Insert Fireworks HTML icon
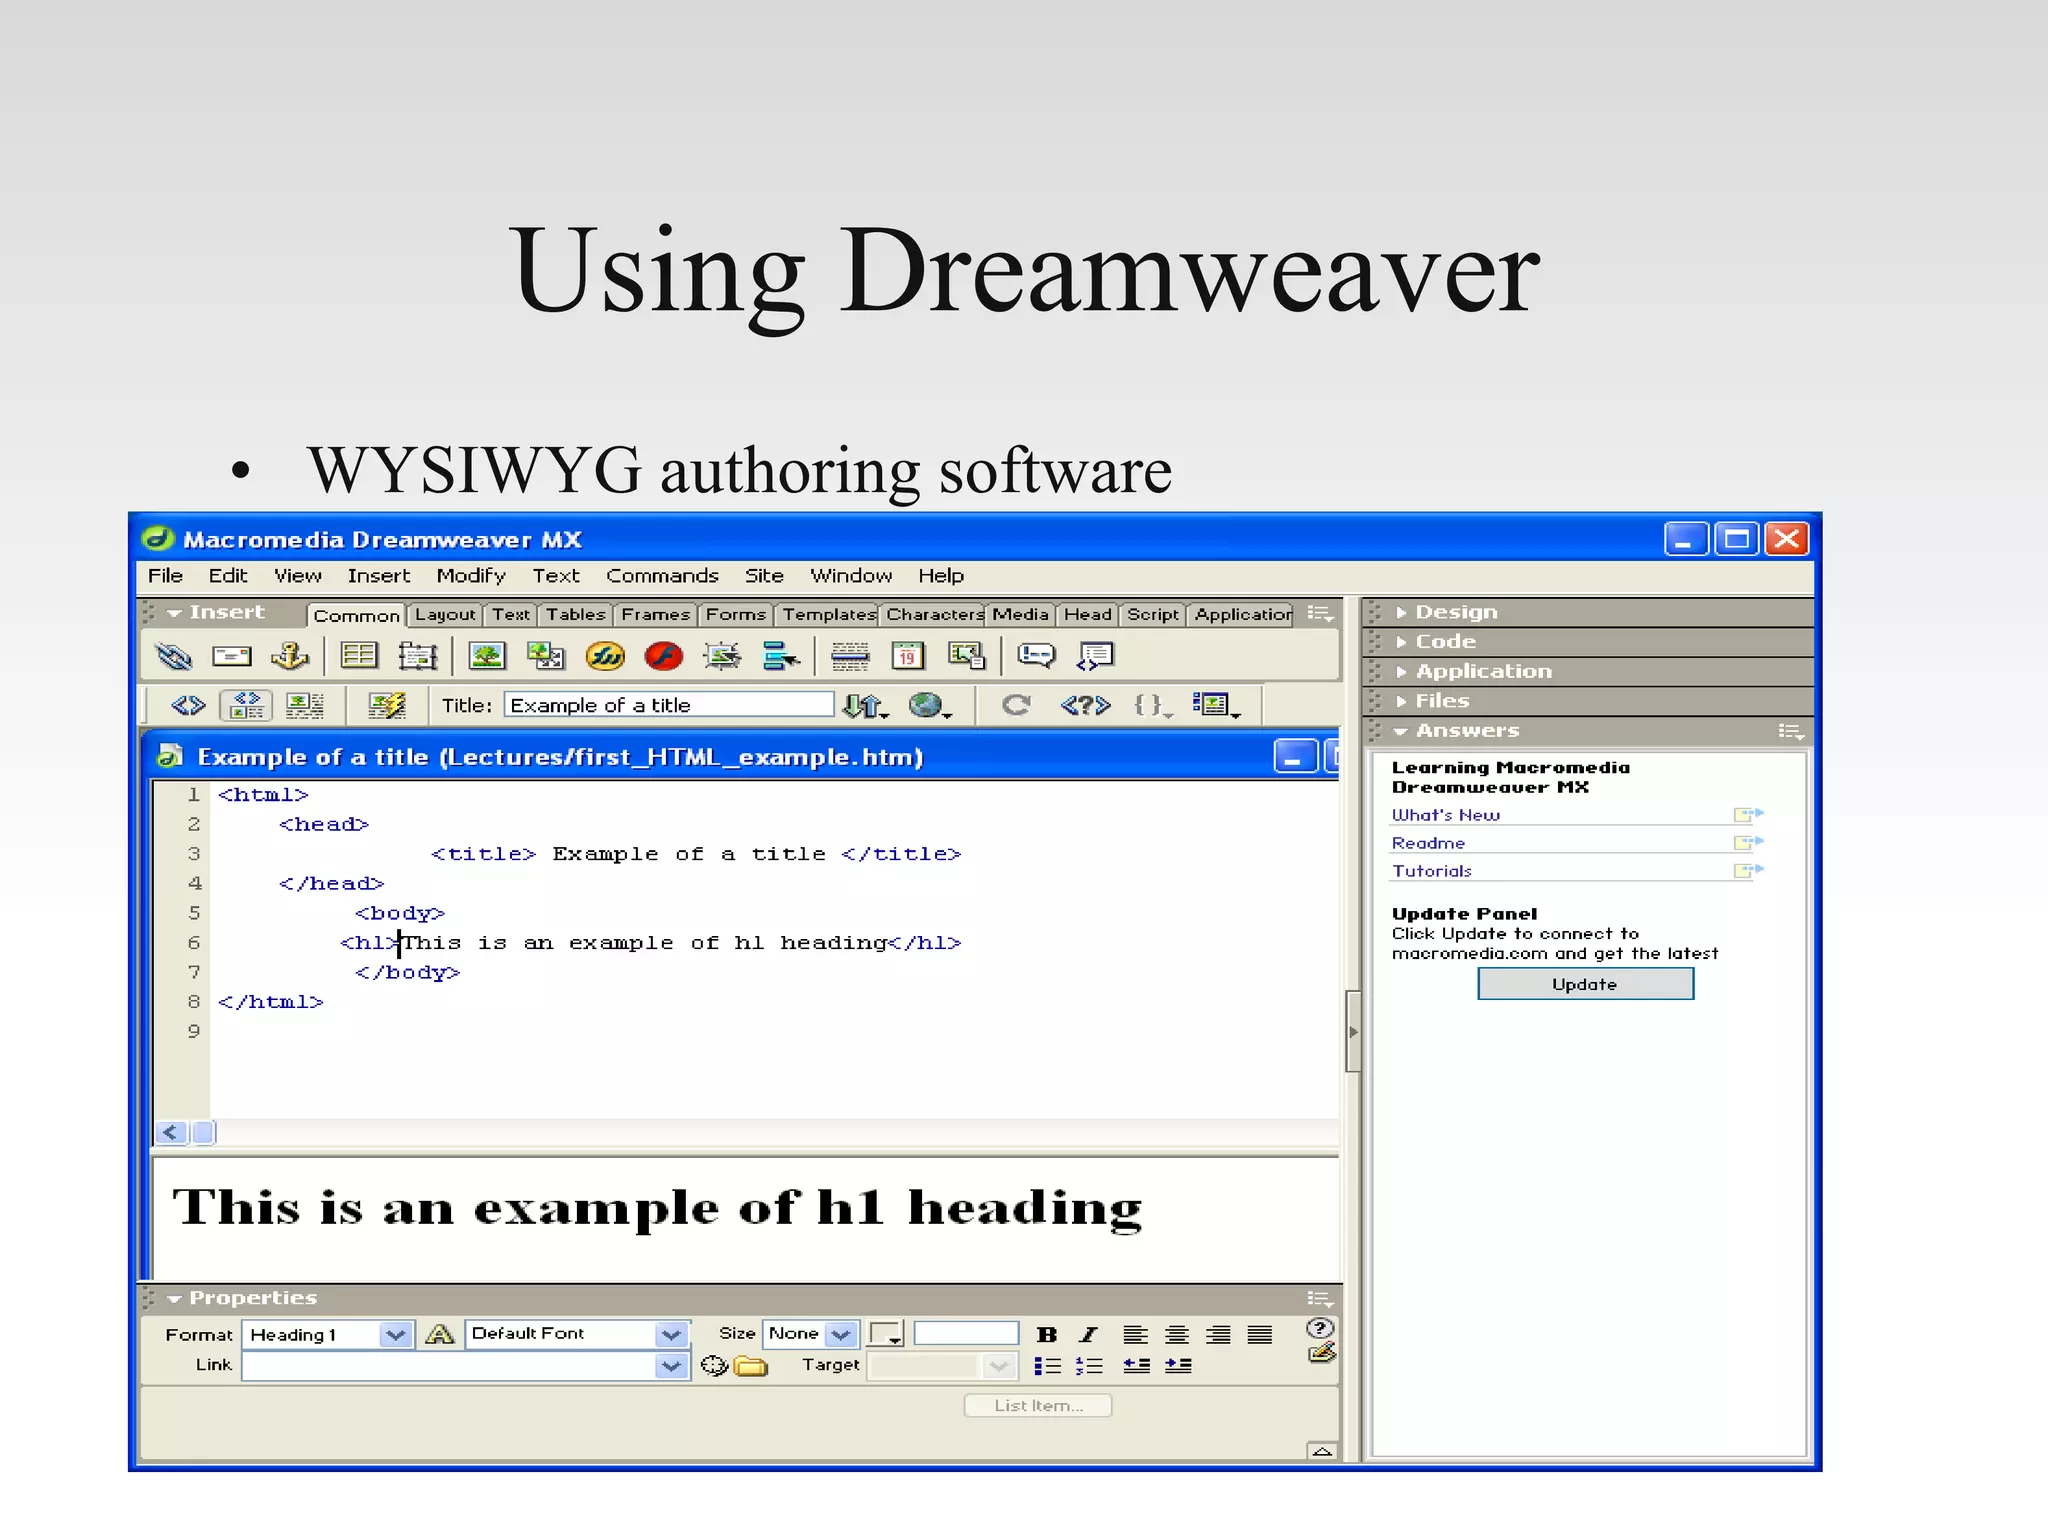The height and width of the screenshot is (1536, 2048). (605, 656)
